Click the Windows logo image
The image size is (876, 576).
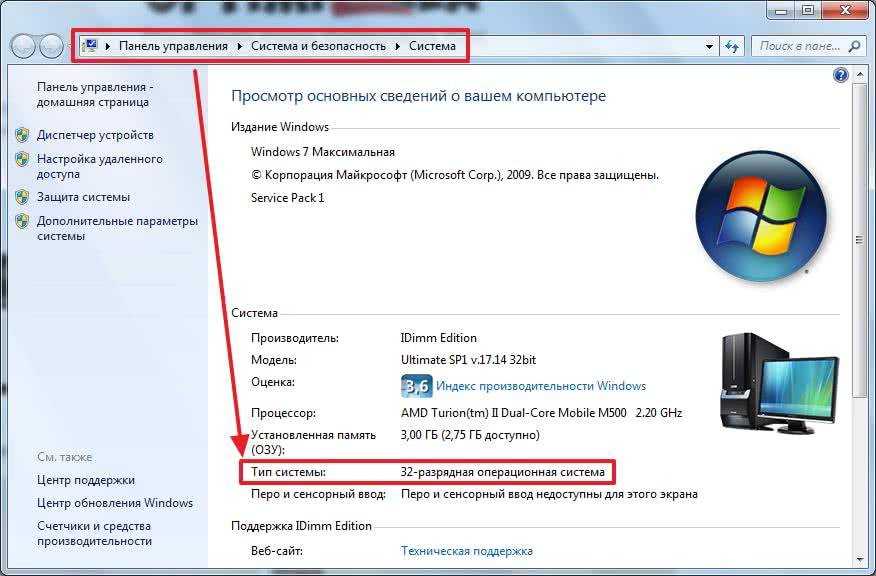pos(761,216)
